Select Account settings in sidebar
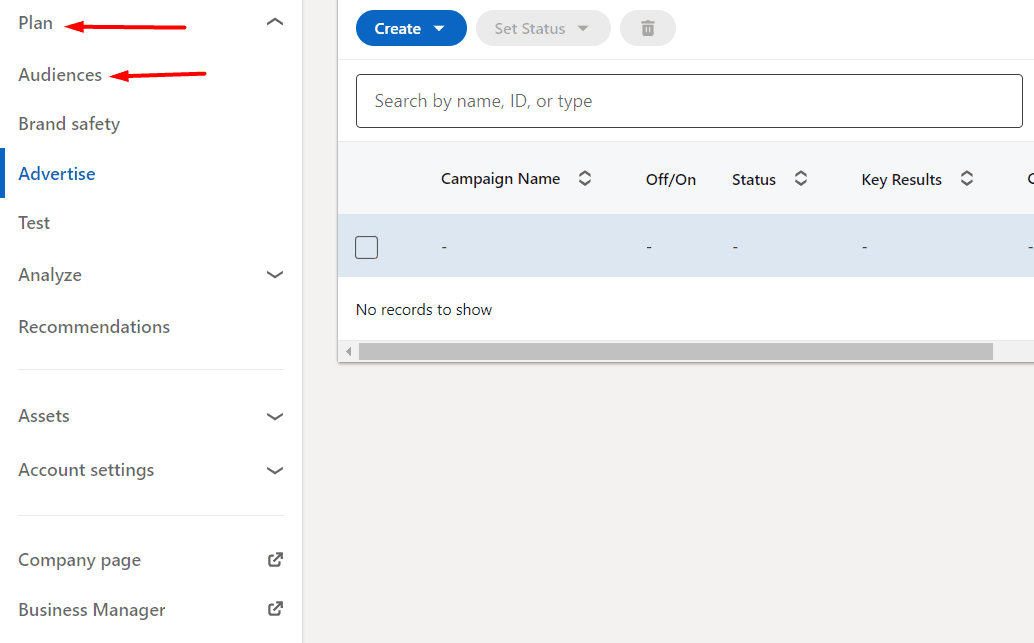This screenshot has width=1034, height=643. pos(86,470)
